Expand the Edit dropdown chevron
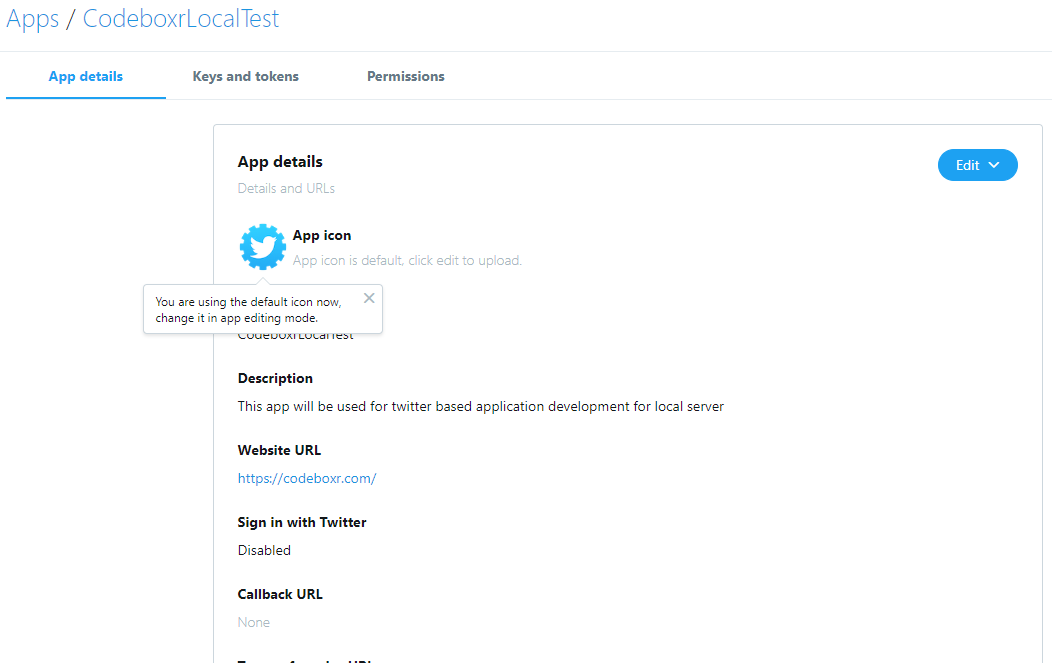 pos(994,165)
